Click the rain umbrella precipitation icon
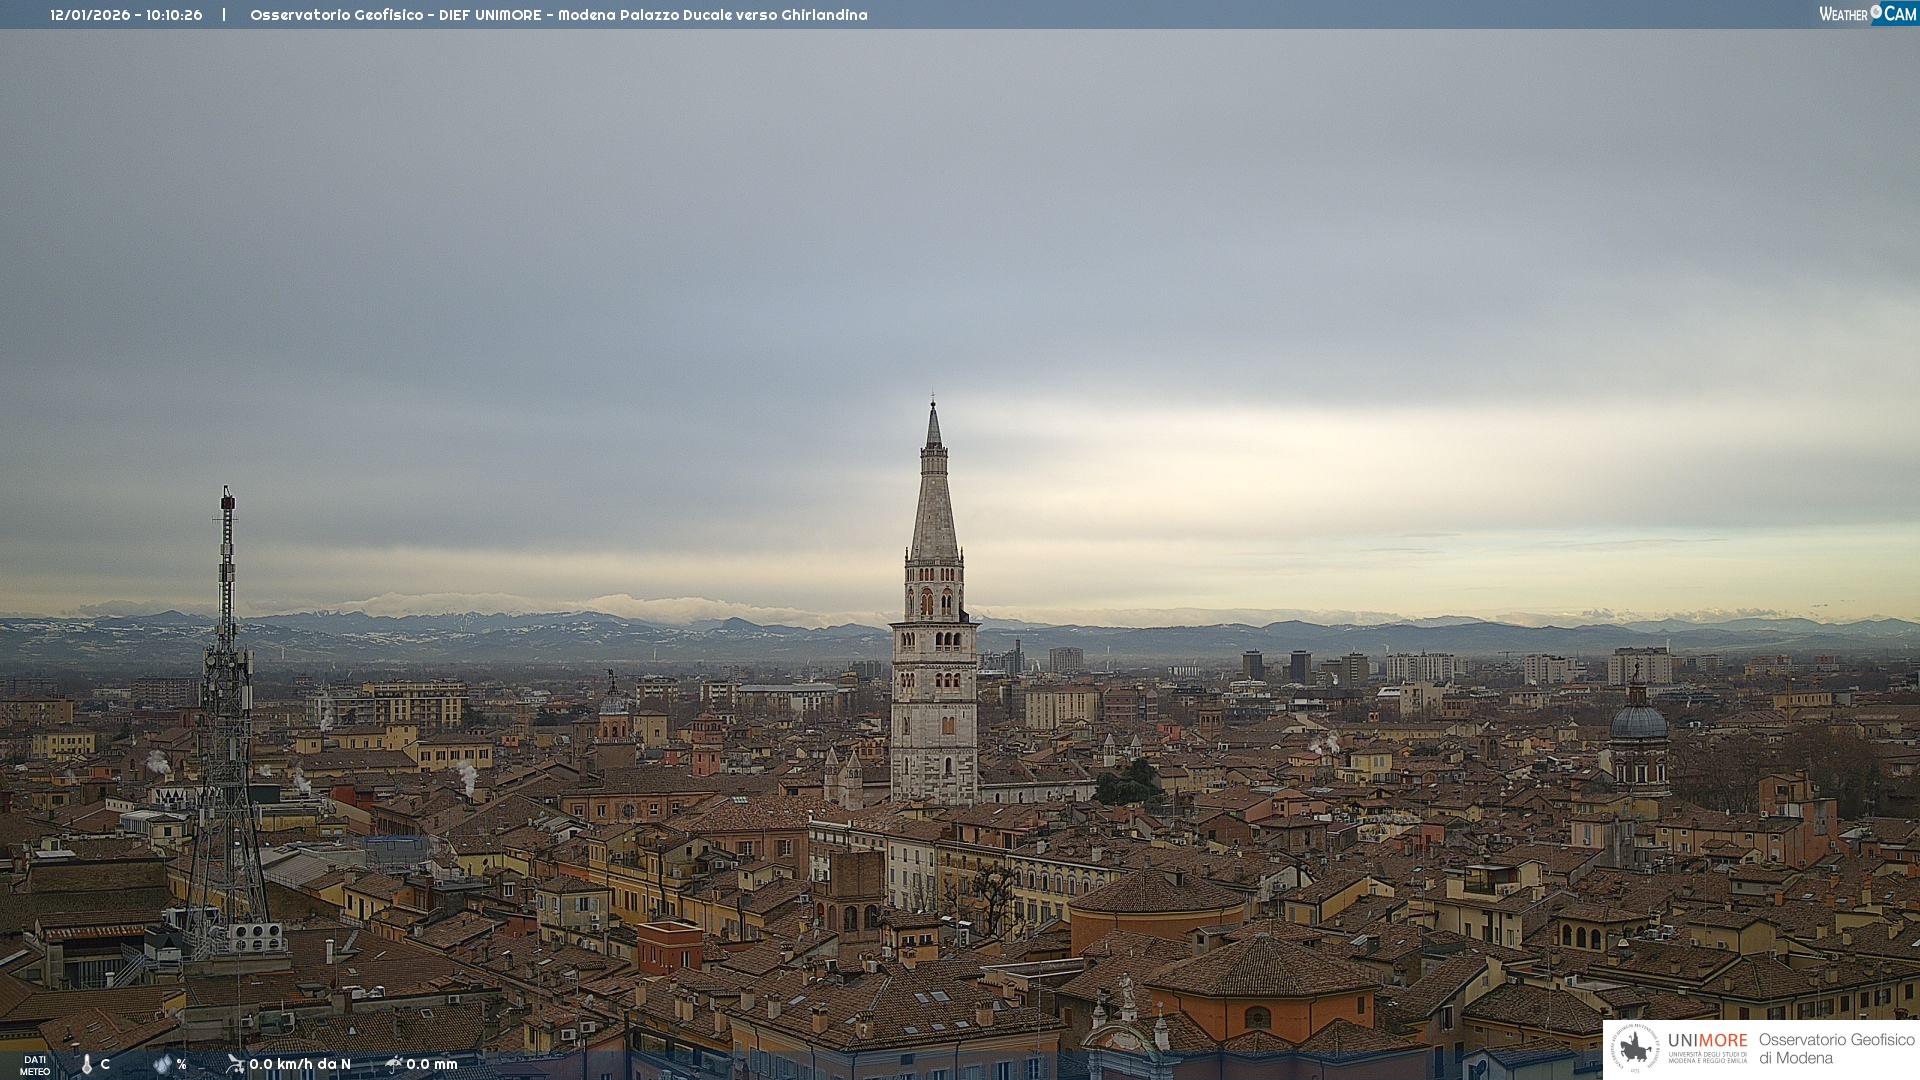Image resolution: width=1920 pixels, height=1080 pixels. [394, 1064]
